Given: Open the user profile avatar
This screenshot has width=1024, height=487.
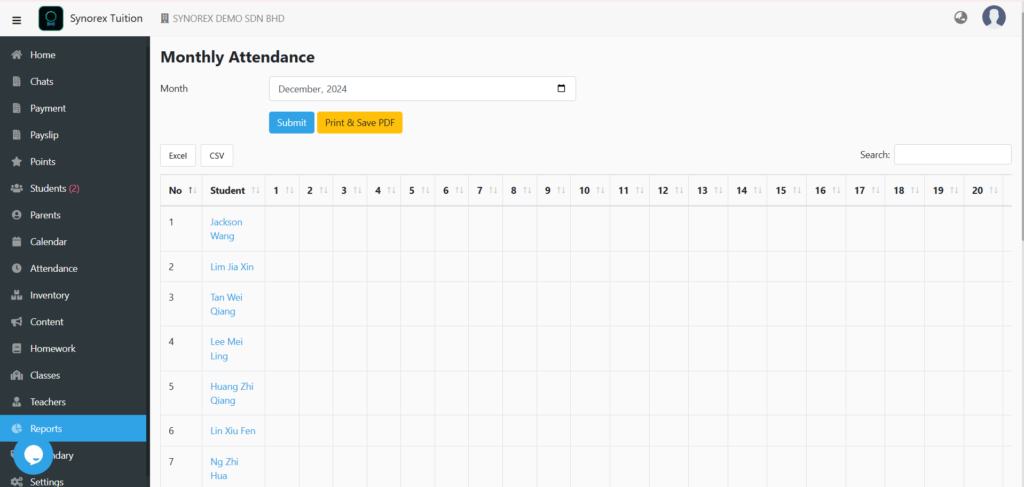Looking at the screenshot, I should pos(993,17).
